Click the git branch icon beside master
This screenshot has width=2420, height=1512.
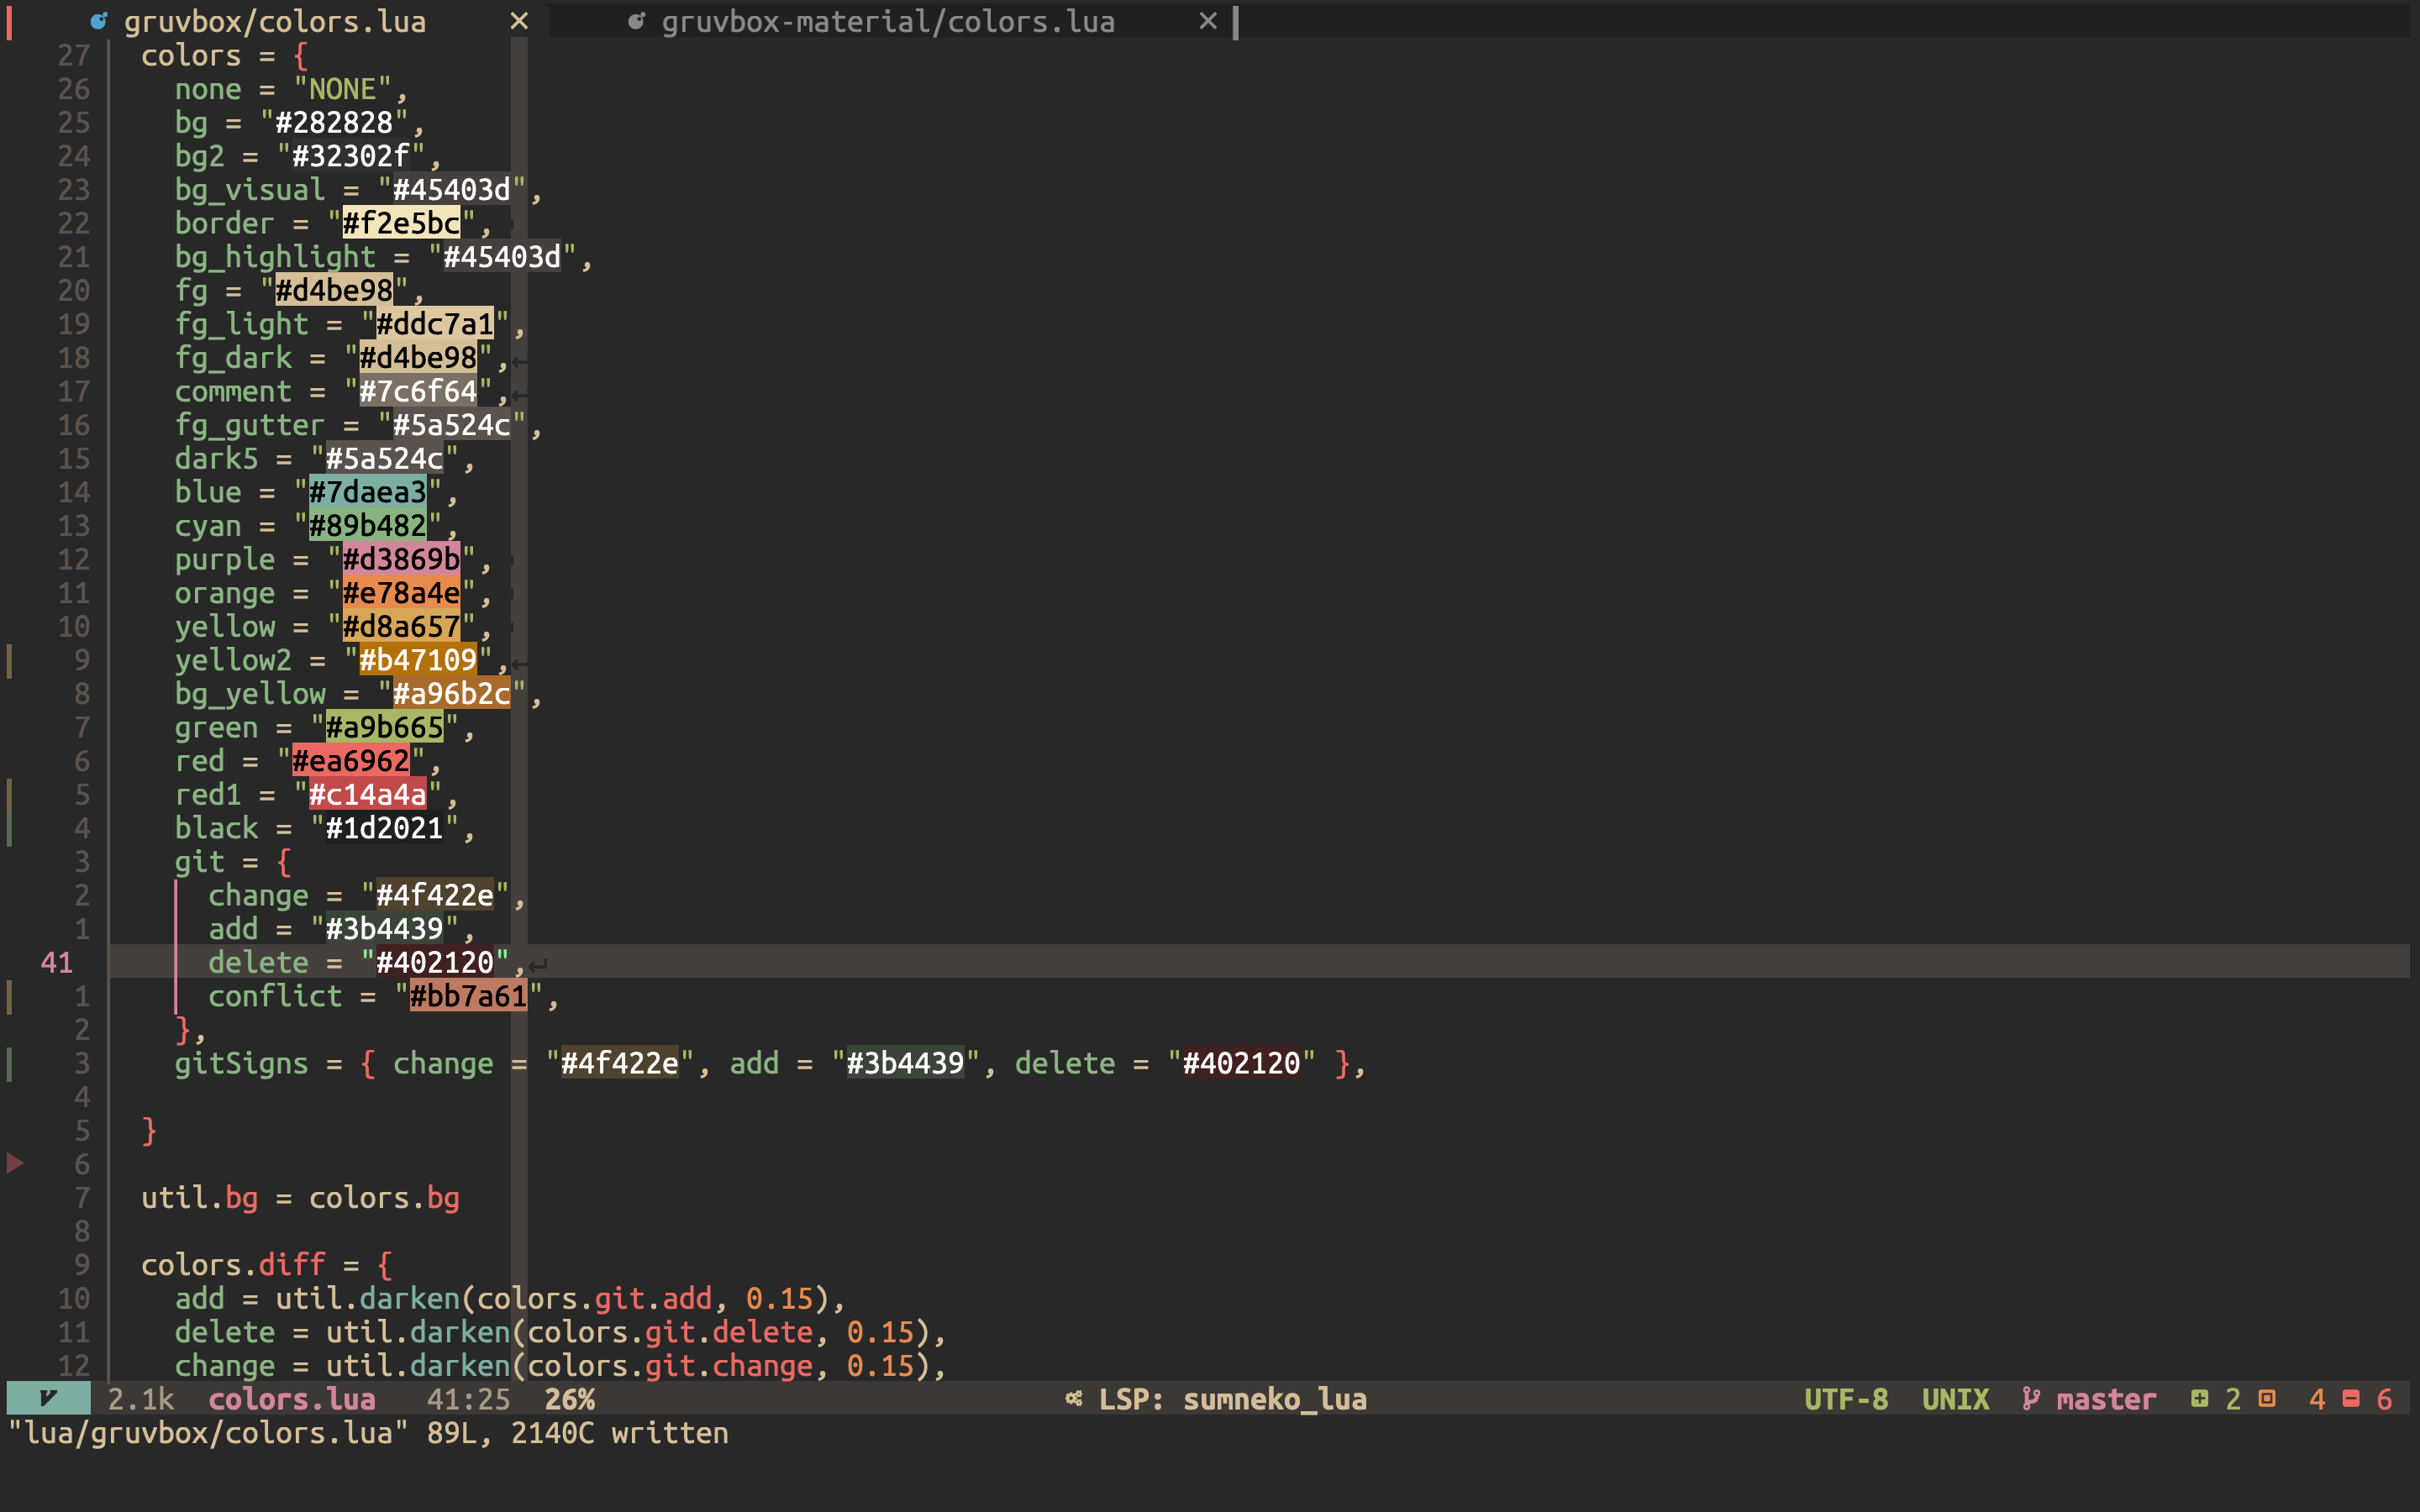pyautogui.click(x=2031, y=1398)
